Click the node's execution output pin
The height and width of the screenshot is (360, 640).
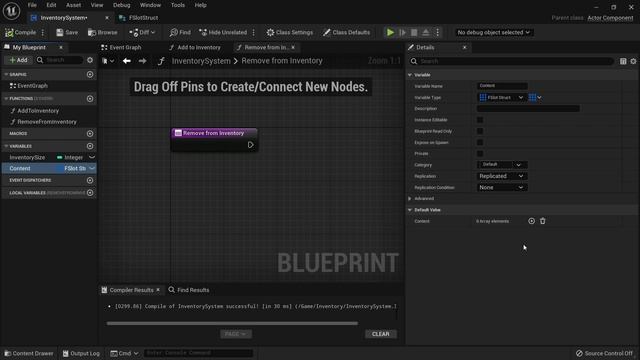[251, 144]
